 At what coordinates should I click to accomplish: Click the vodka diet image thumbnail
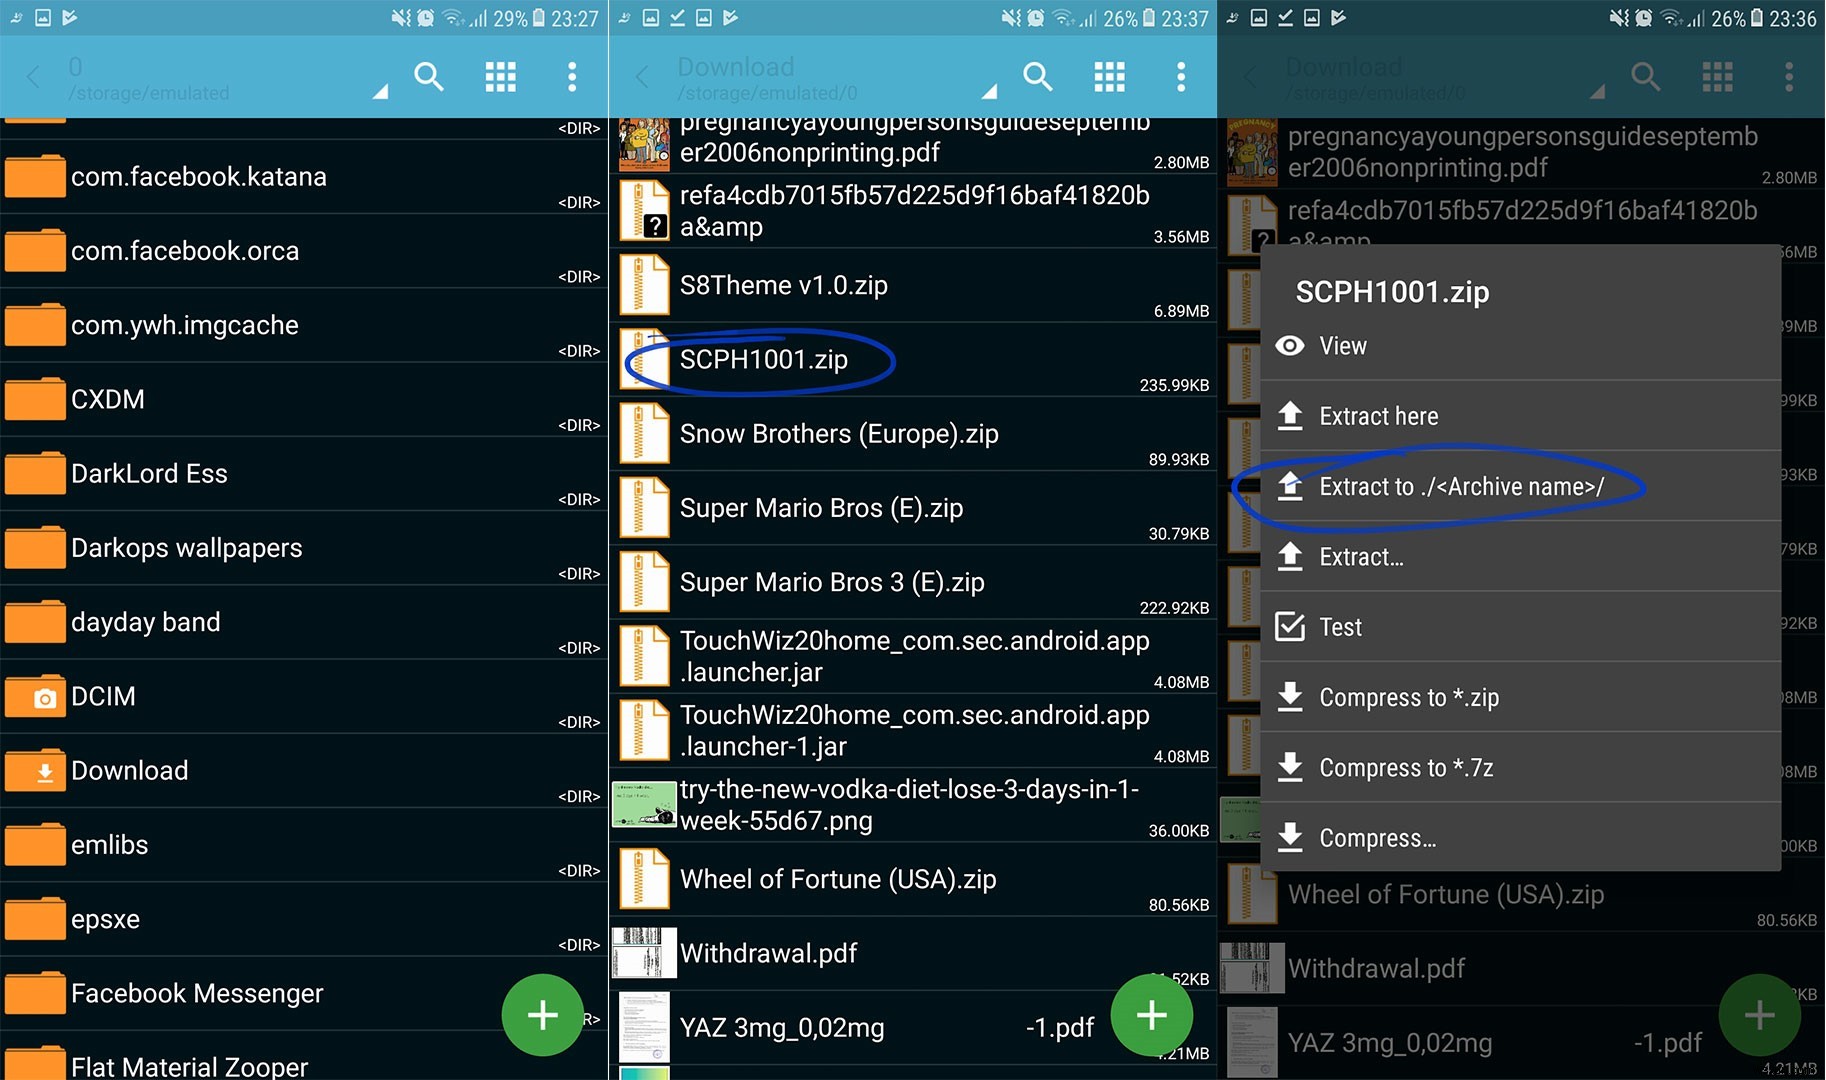point(643,804)
